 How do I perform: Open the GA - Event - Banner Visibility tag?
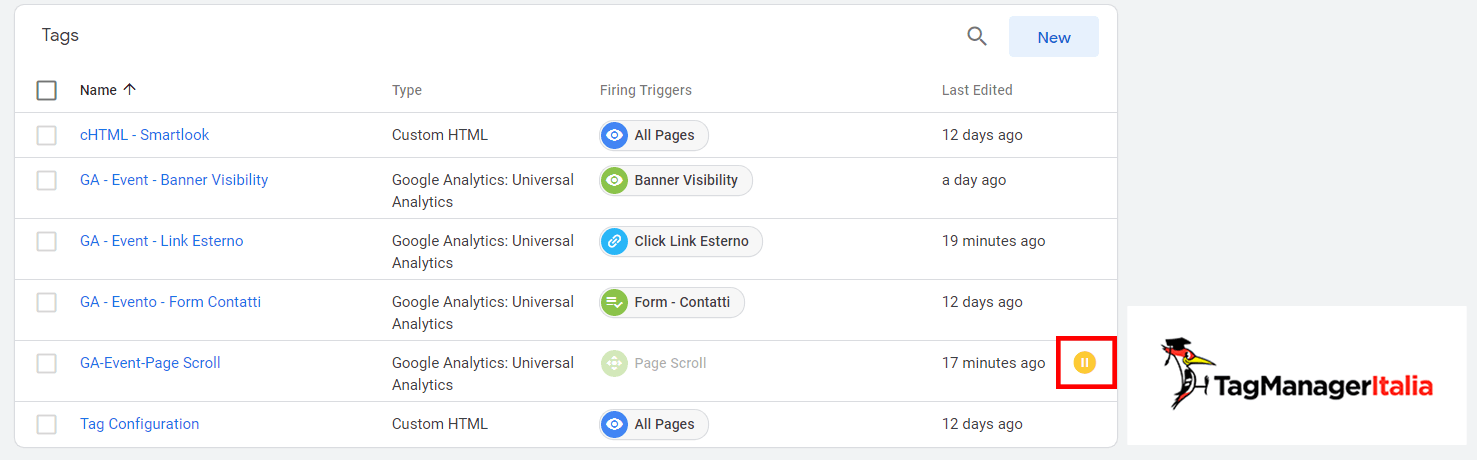174,180
